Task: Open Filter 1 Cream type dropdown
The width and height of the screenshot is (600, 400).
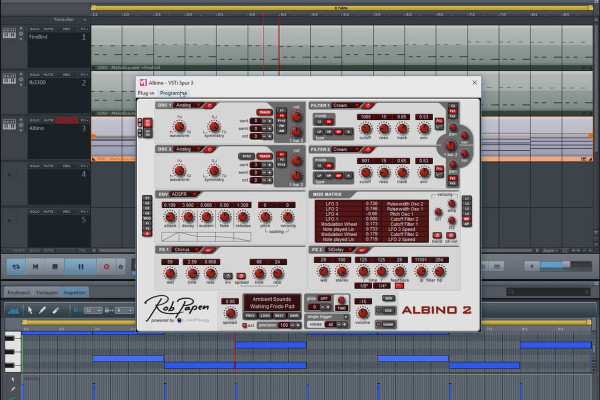Action: pyautogui.click(x=346, y=105)
